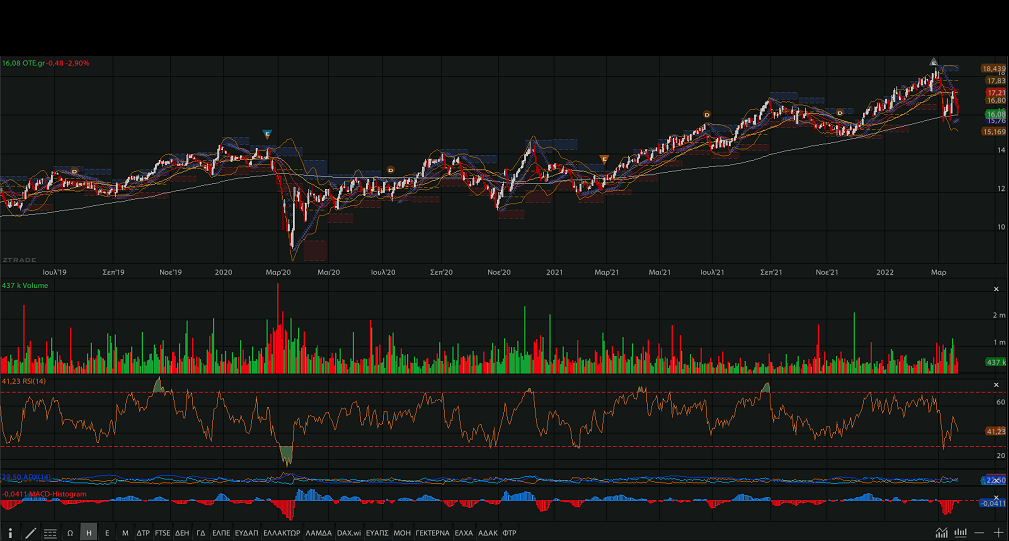Open the FTSE symbol tab
The height and width of the screenshot is (541, 1009).
point(162,533)
